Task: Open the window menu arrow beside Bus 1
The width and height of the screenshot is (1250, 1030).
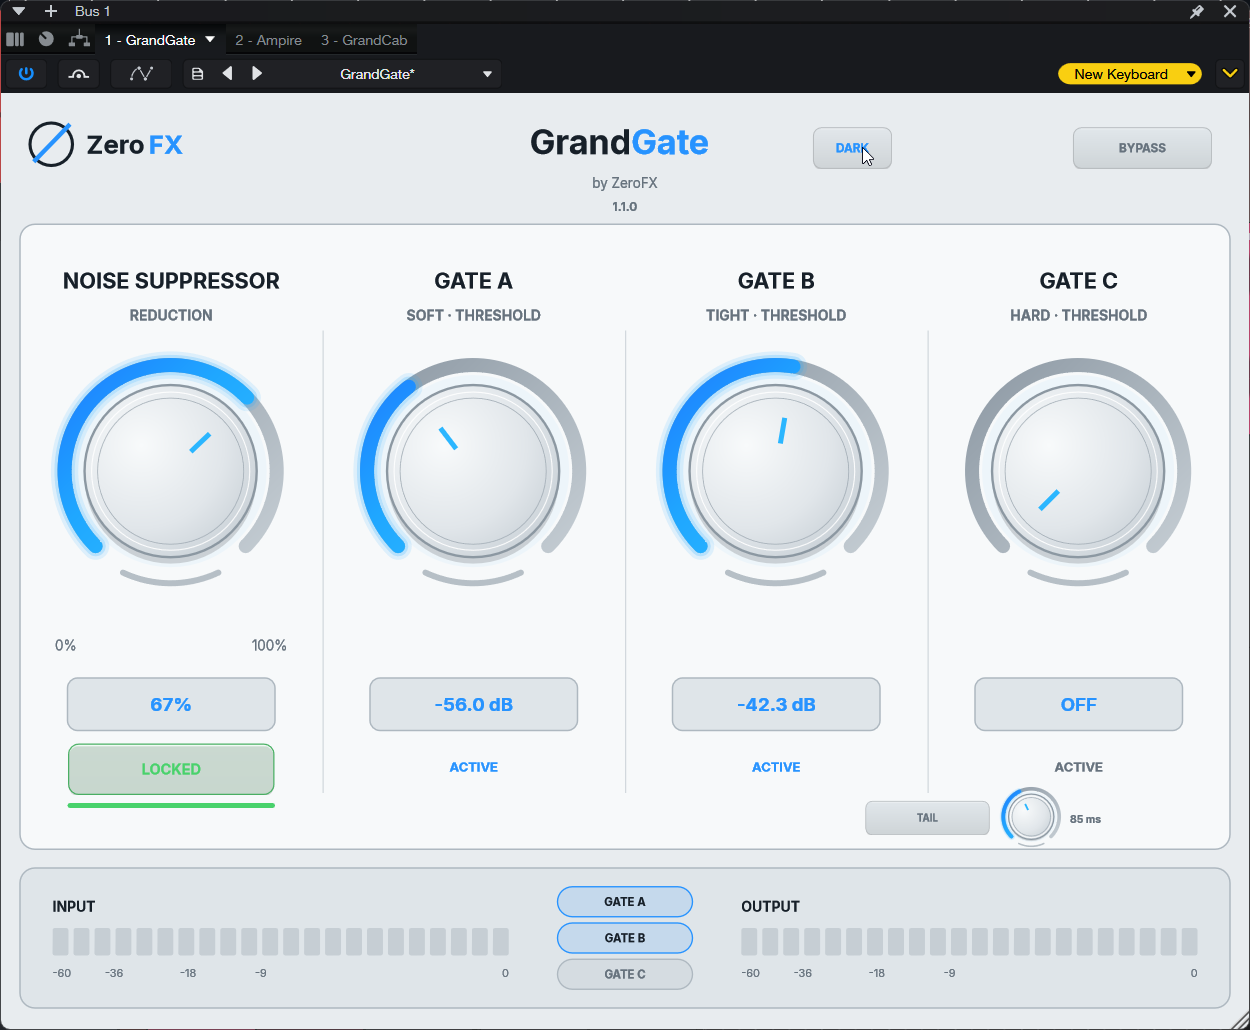Action: [19, 11]
